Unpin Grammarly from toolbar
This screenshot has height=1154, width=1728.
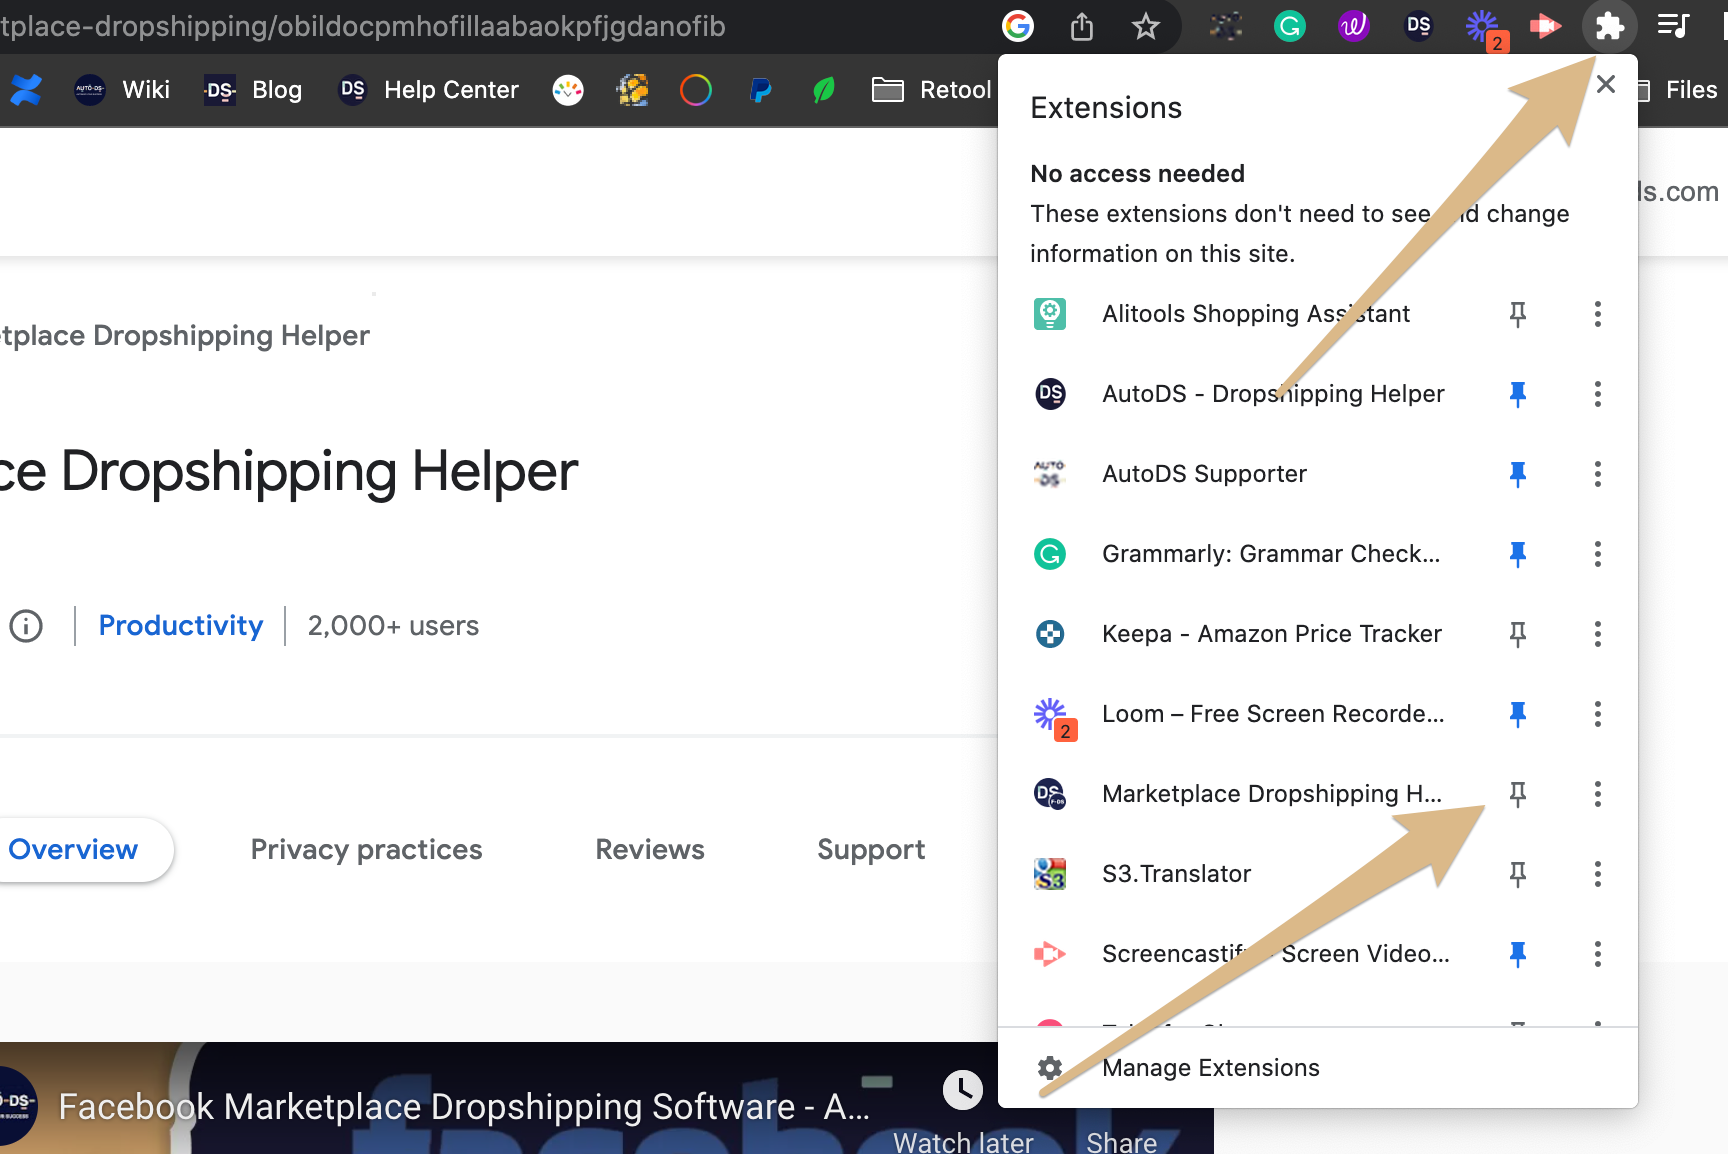coord(1518,554)
